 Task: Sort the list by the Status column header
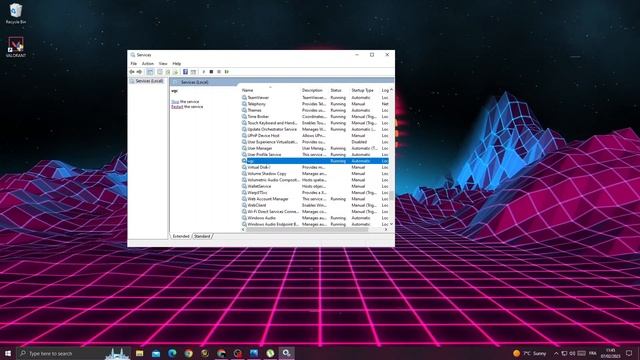[336, 90]
